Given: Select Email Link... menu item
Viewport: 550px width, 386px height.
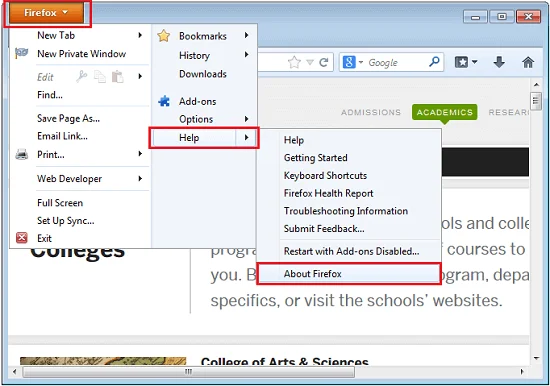Looking at the screenshot, I should (62, 136).
